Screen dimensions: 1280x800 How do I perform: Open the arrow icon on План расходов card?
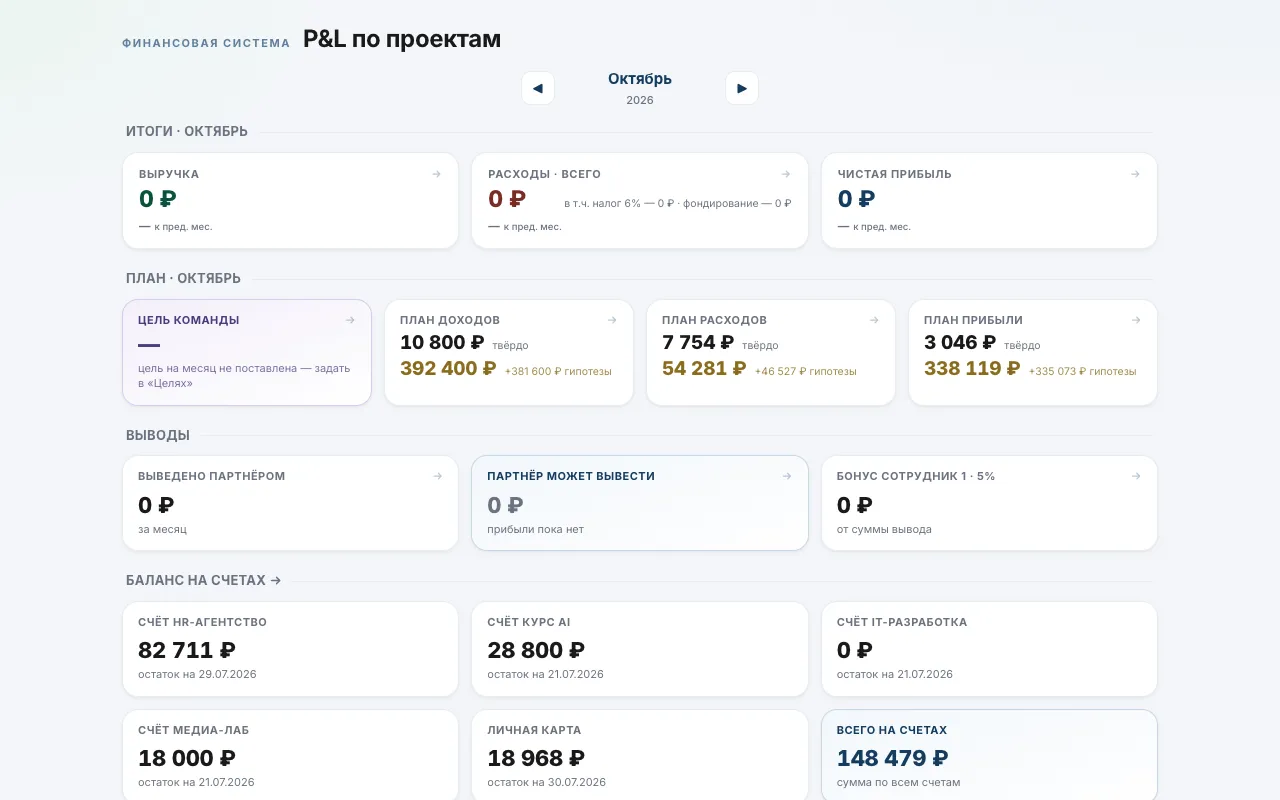point(874,320)
